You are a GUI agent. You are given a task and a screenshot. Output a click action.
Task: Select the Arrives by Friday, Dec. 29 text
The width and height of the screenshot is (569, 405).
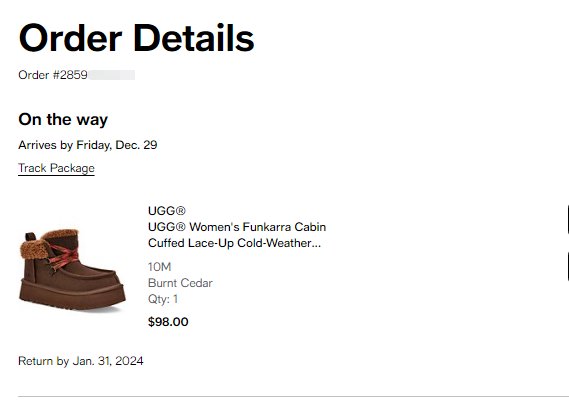tap(88, 145)
